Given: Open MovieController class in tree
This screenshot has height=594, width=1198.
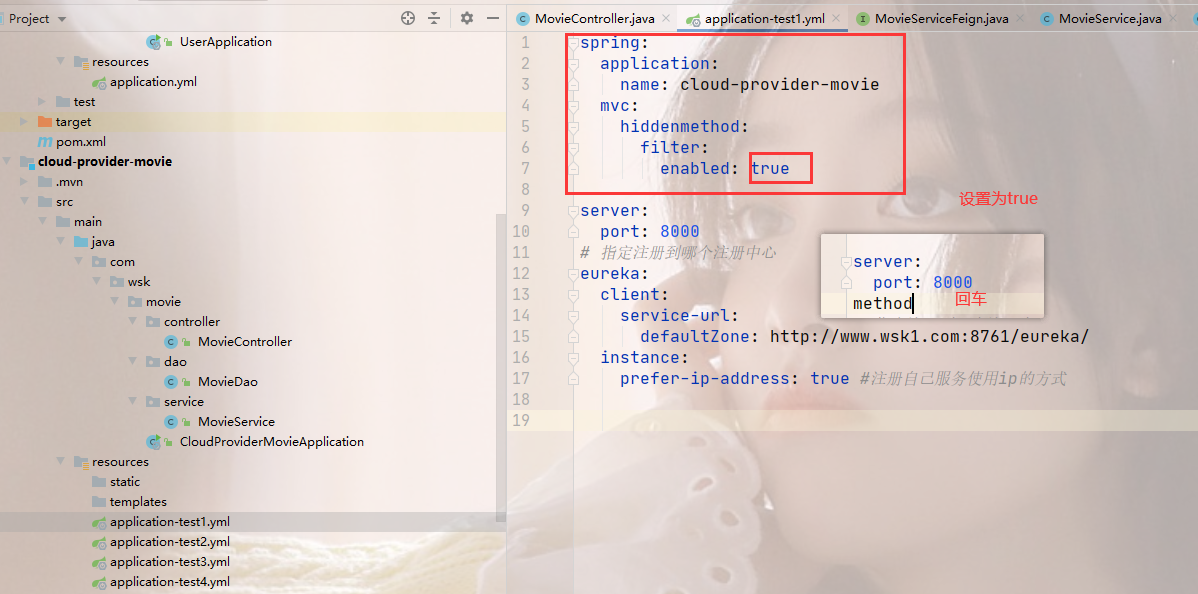Looking at the screenshot, I should pyautogui.click(x=244, y=342).
